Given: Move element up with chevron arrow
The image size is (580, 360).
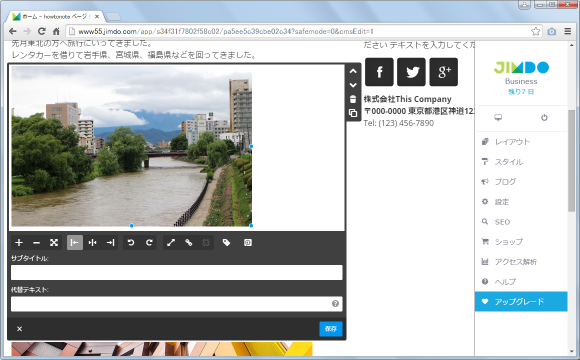Looking at the screenshot, I should pos(353,71).
